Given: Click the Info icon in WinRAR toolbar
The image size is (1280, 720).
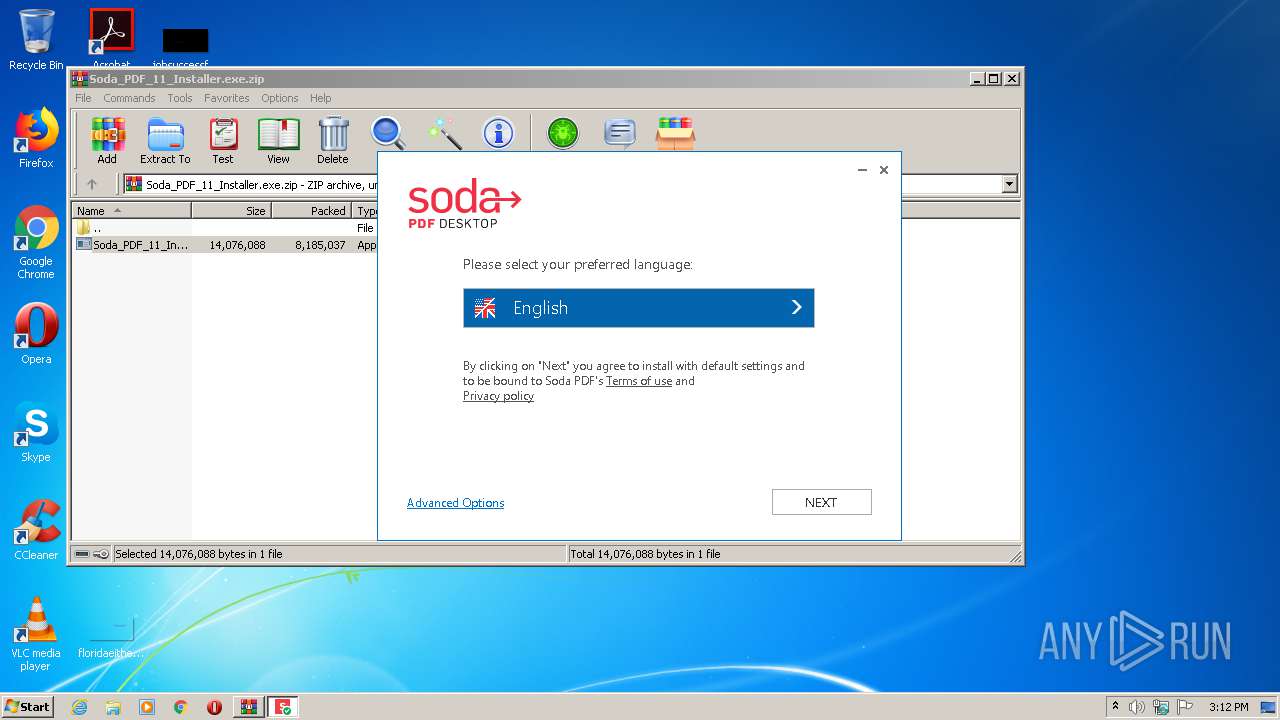Looking at the screenshot, I should [498, 133].
